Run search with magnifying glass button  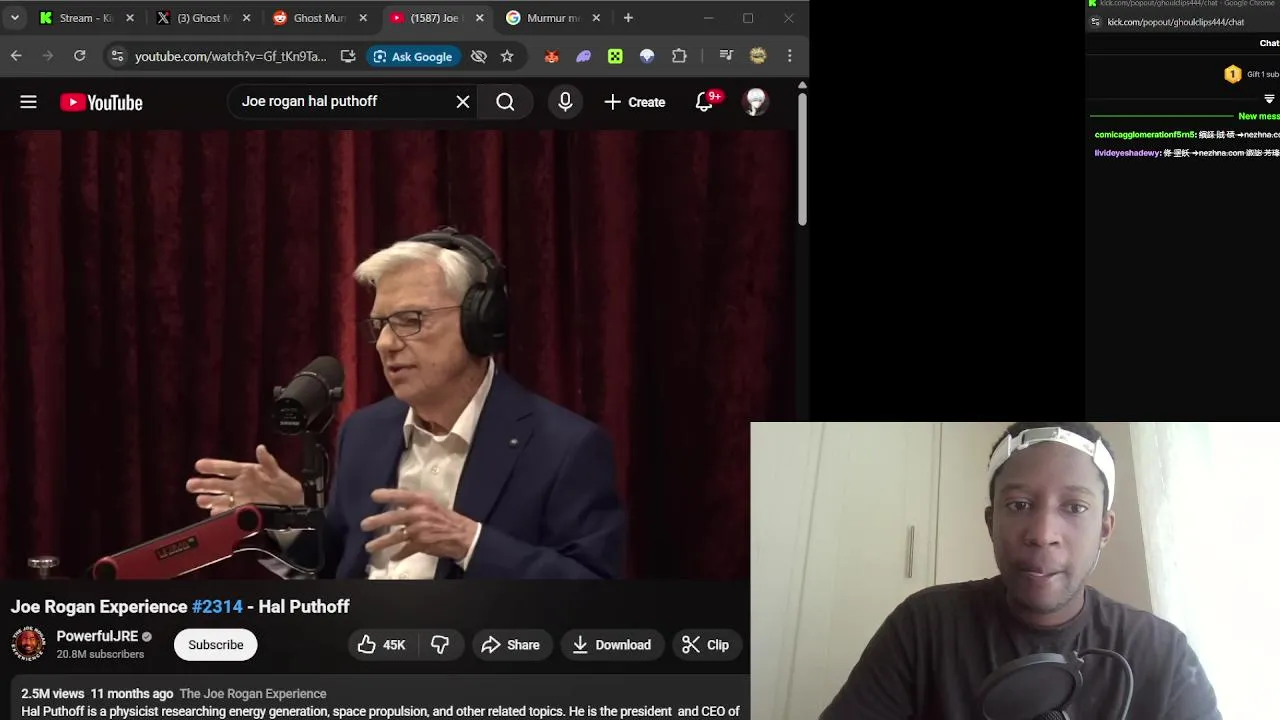coord(505,102)
